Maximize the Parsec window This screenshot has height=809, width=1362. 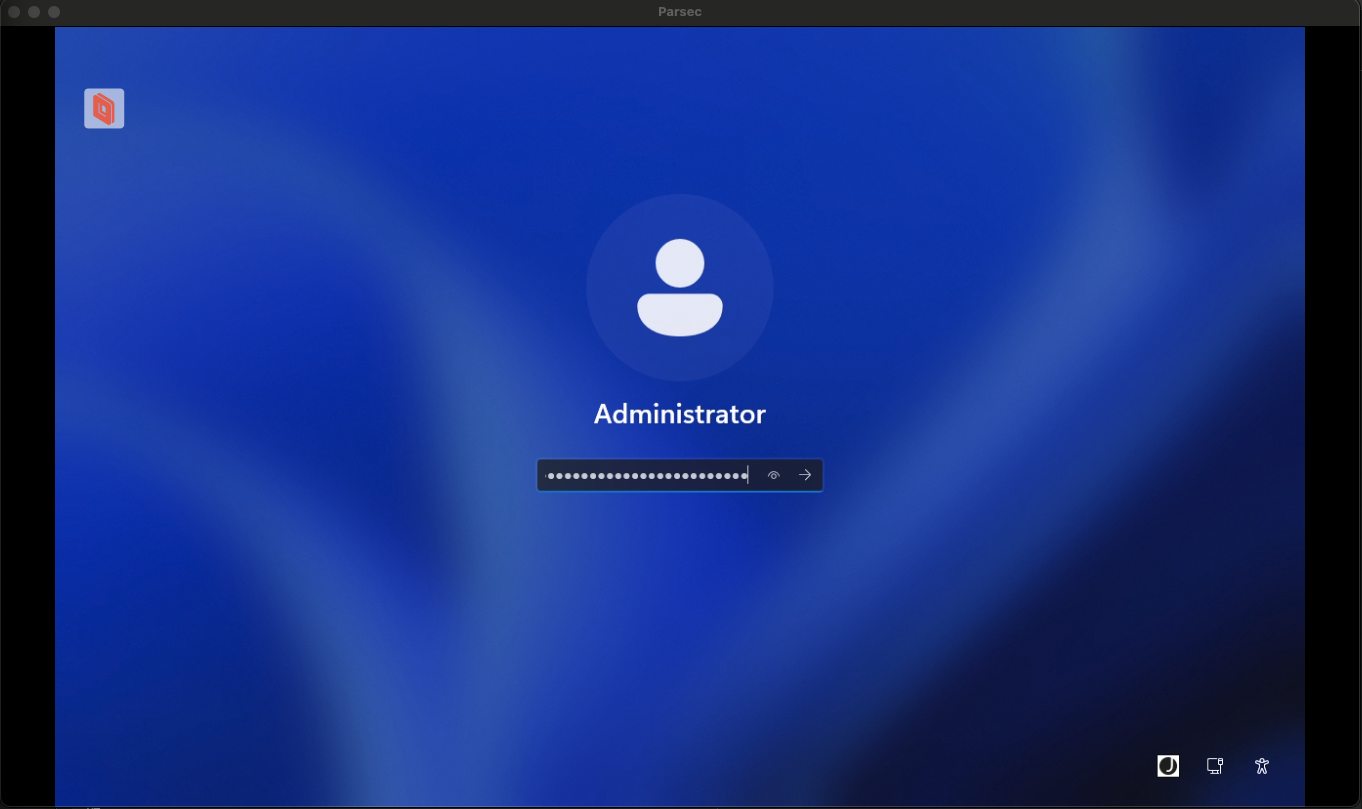click(x=54, y=12)
